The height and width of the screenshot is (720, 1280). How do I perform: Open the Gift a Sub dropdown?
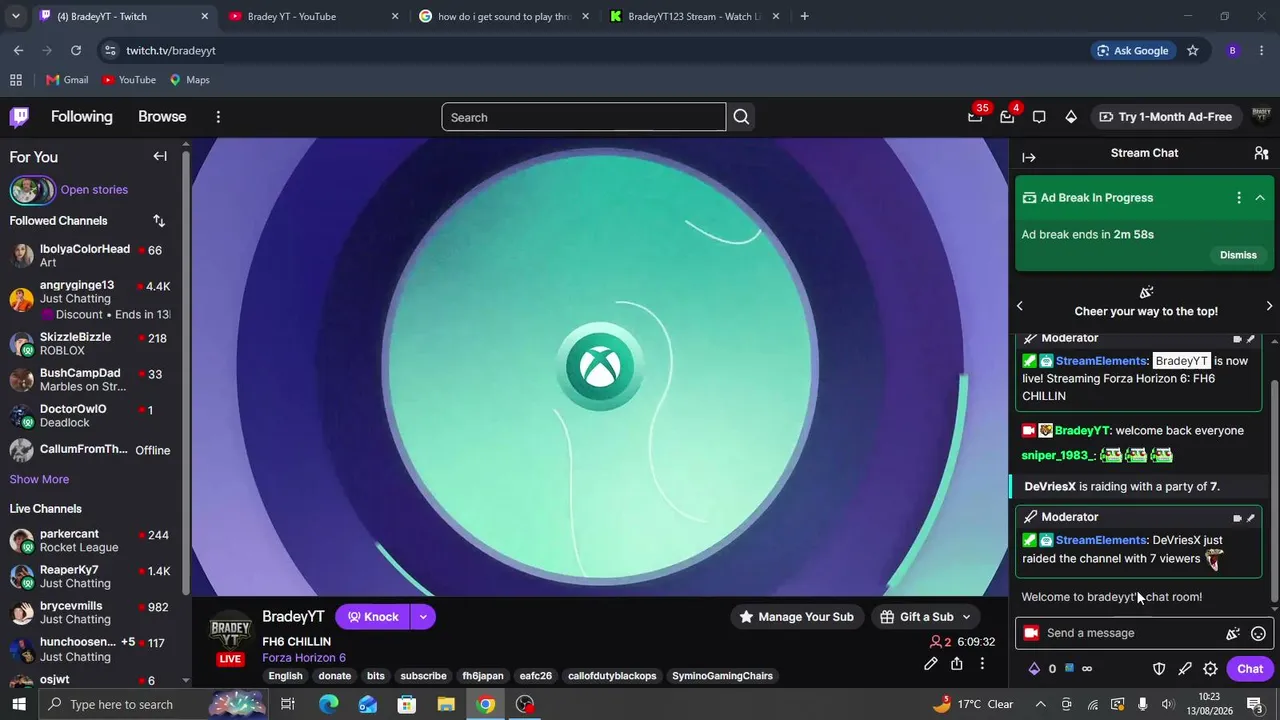(x=925, y=617)
